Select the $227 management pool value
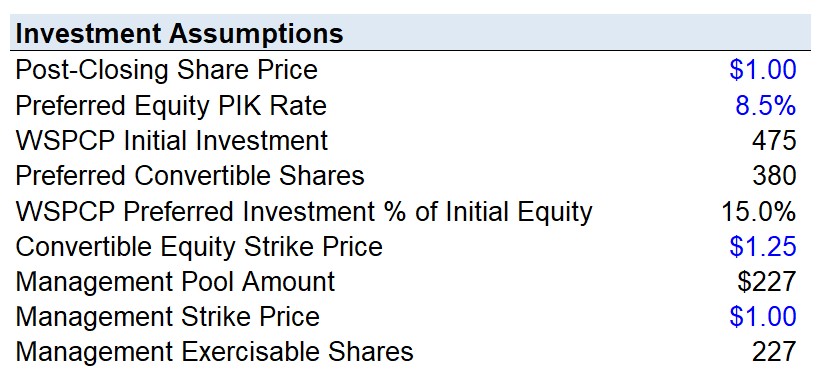The height and width of the screenshot is (379, 819). coord(767,282)
